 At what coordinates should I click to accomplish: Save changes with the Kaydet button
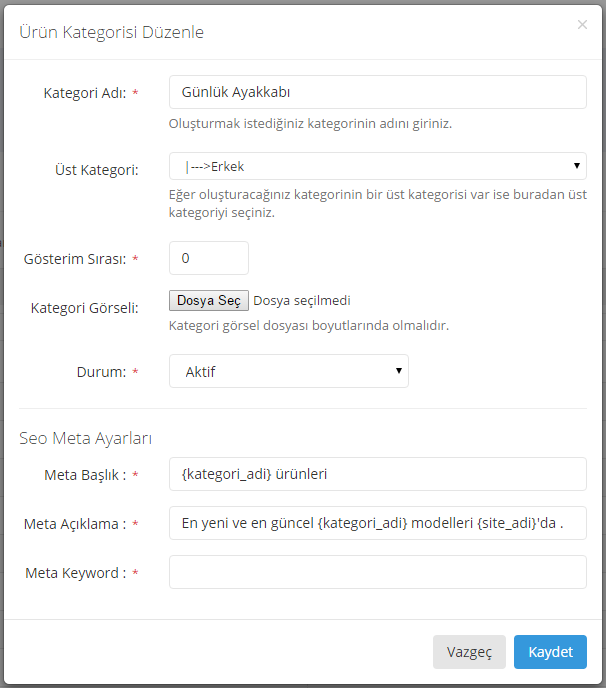[x=550, y=652]
